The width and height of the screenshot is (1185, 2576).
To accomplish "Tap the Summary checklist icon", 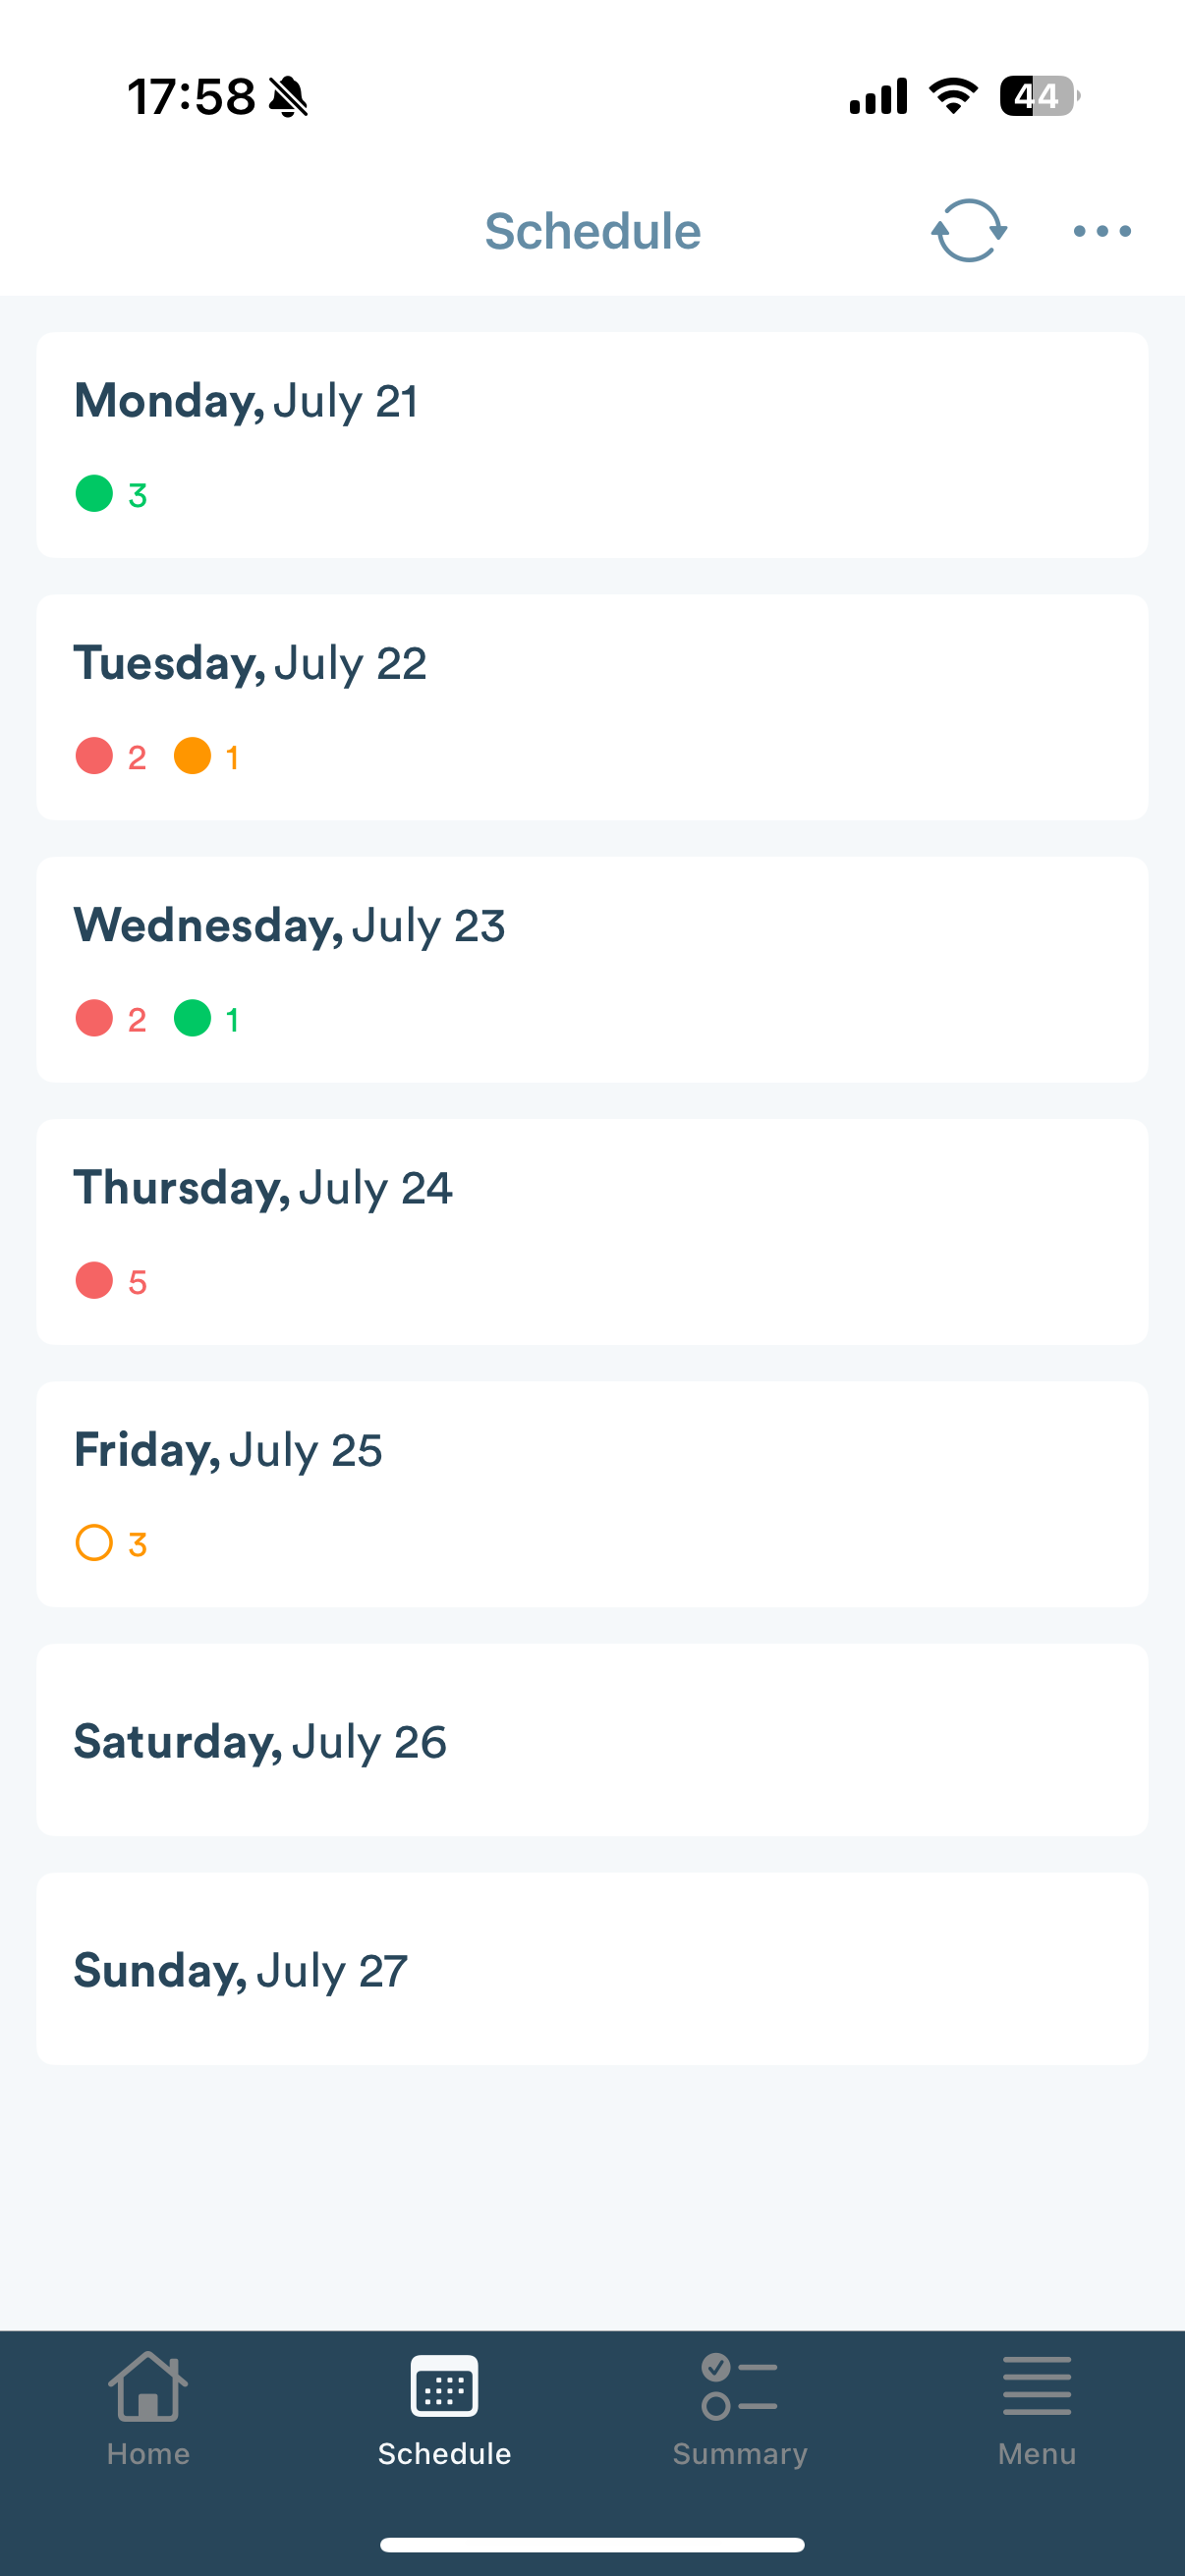I will [739, 2386].
